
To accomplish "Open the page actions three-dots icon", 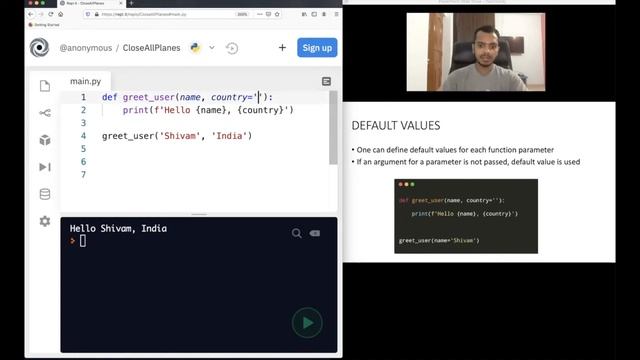I will (x=260, y=14).
